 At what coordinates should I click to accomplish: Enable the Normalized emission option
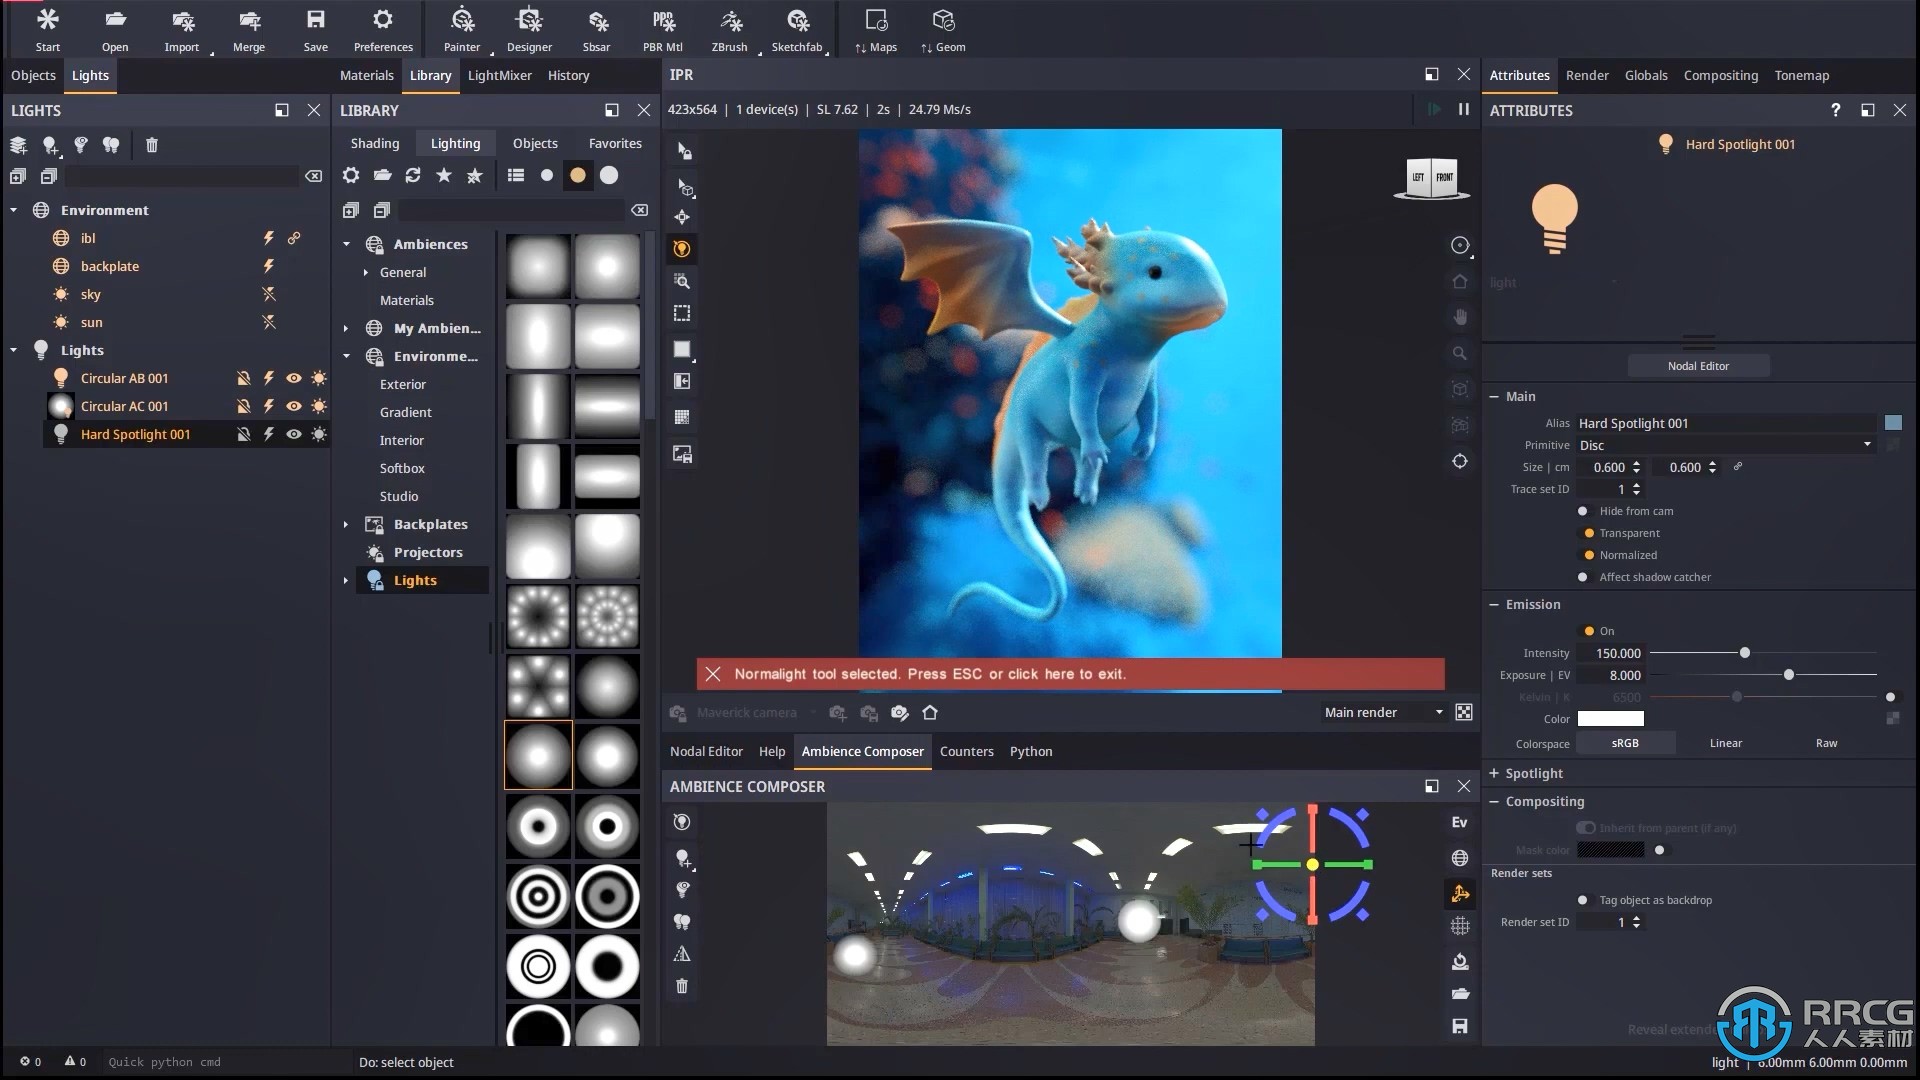1585,554
